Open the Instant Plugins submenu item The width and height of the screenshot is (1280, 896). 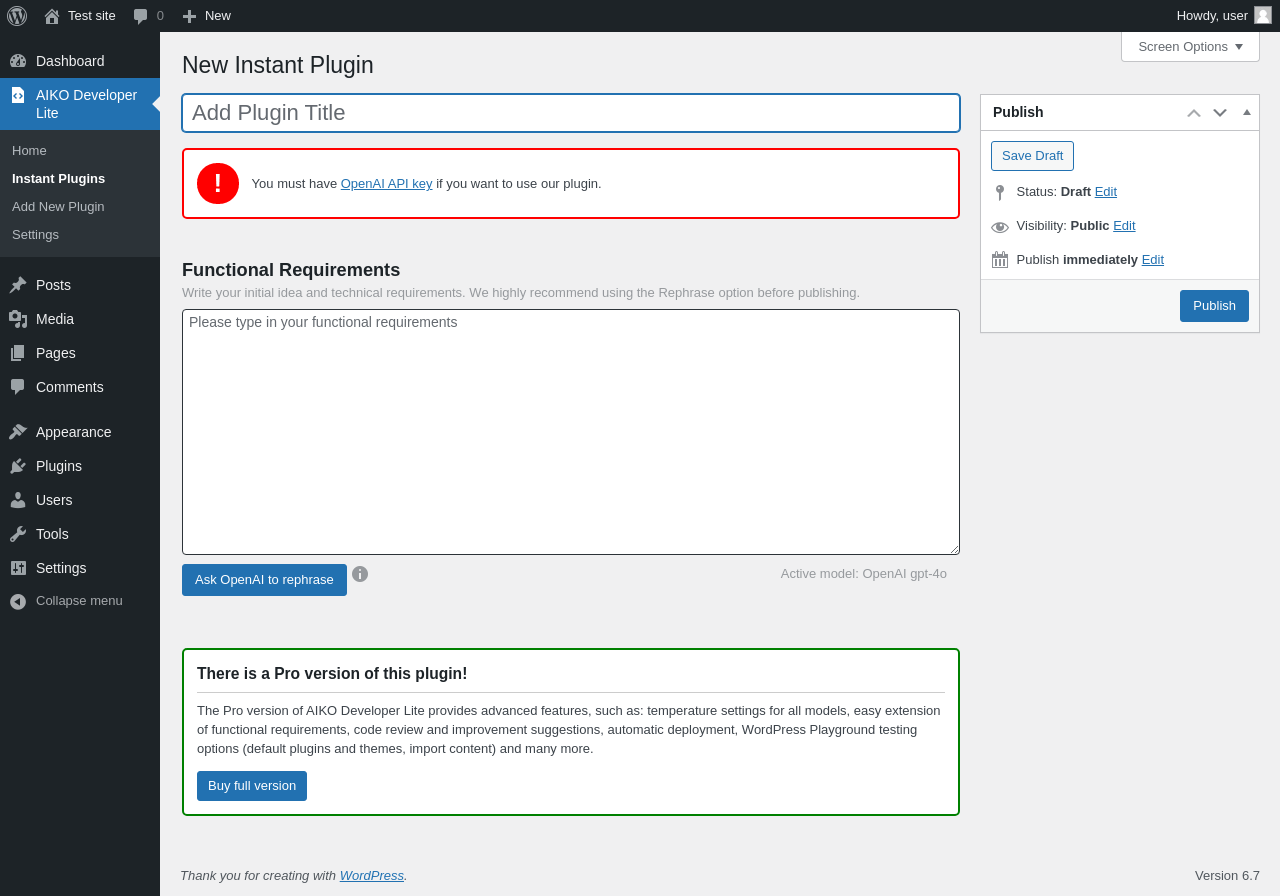(58, 179)
